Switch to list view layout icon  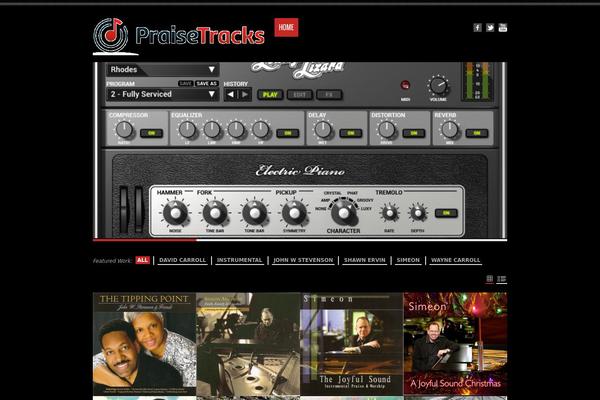(501, 279)
